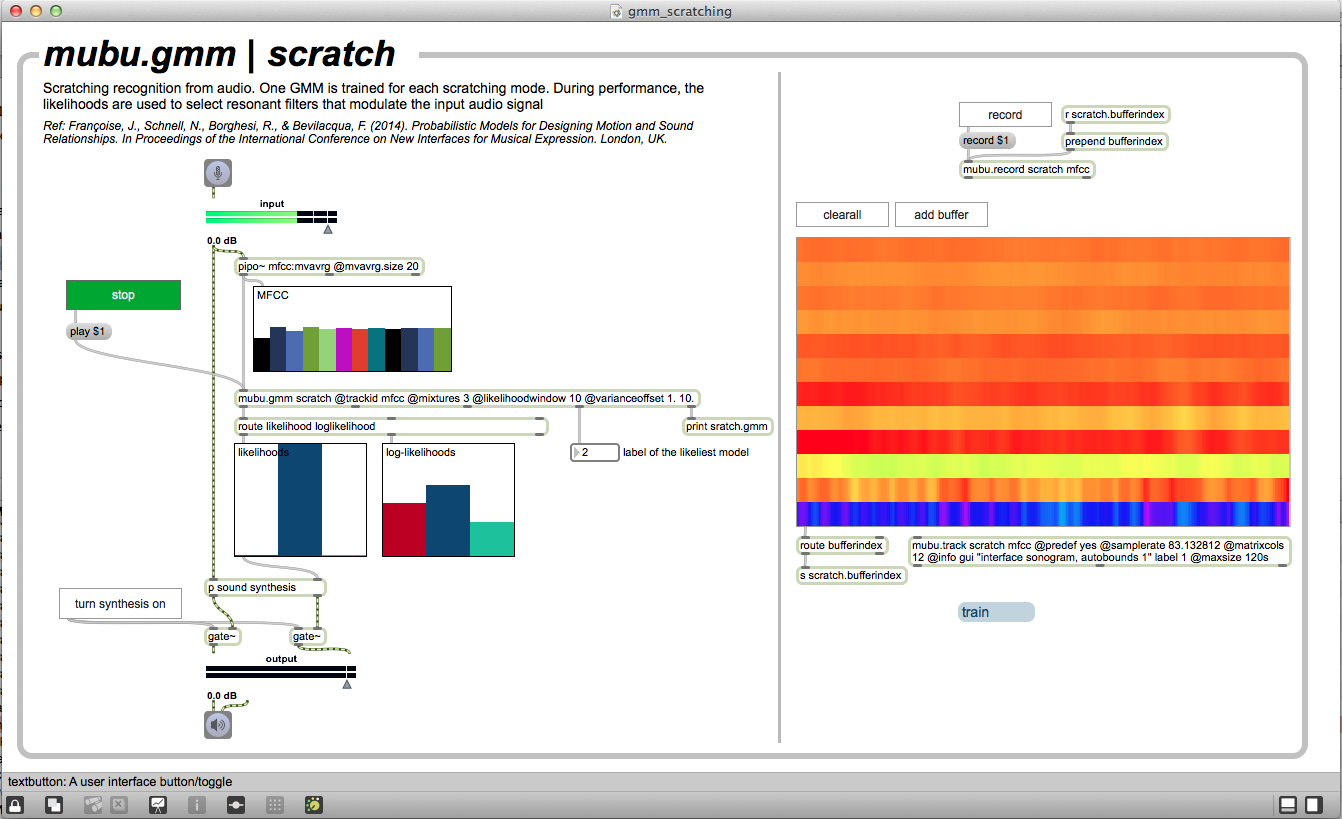Toggle the record button
Viewport: 1342px width, 819px height.
click(1004, 115)
